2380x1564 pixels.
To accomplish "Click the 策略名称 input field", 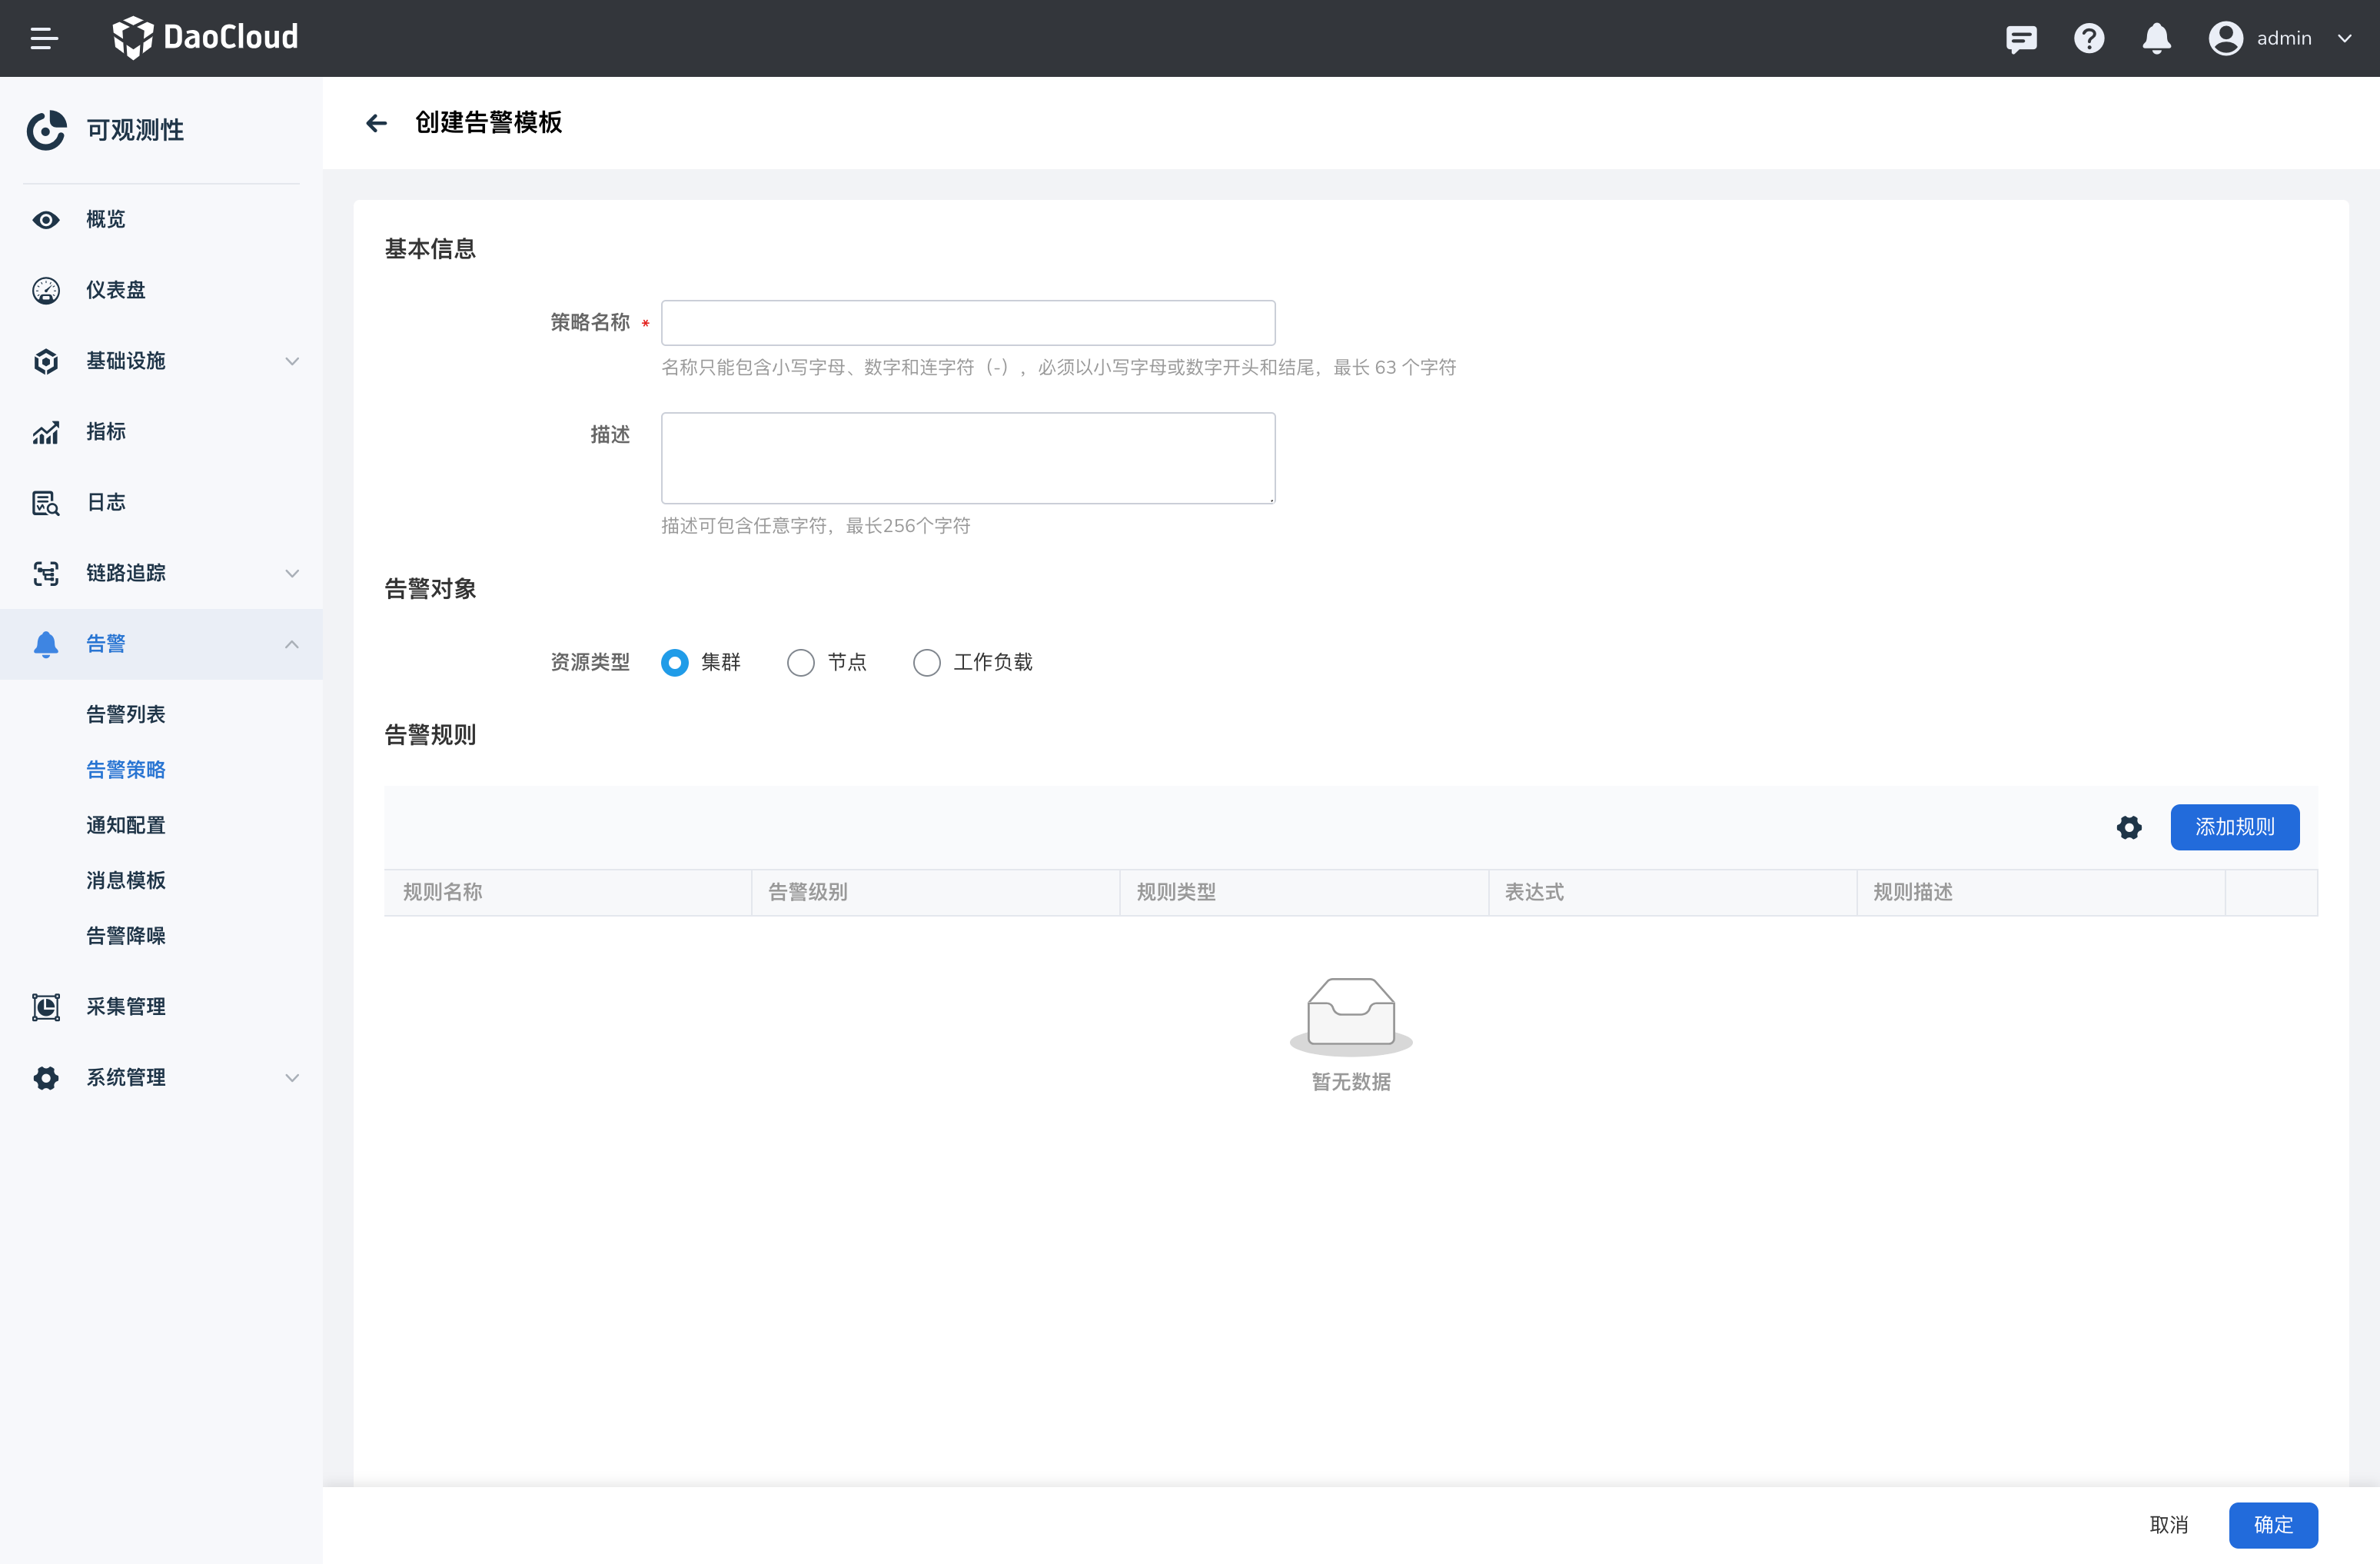I will (x=967, y=323).
